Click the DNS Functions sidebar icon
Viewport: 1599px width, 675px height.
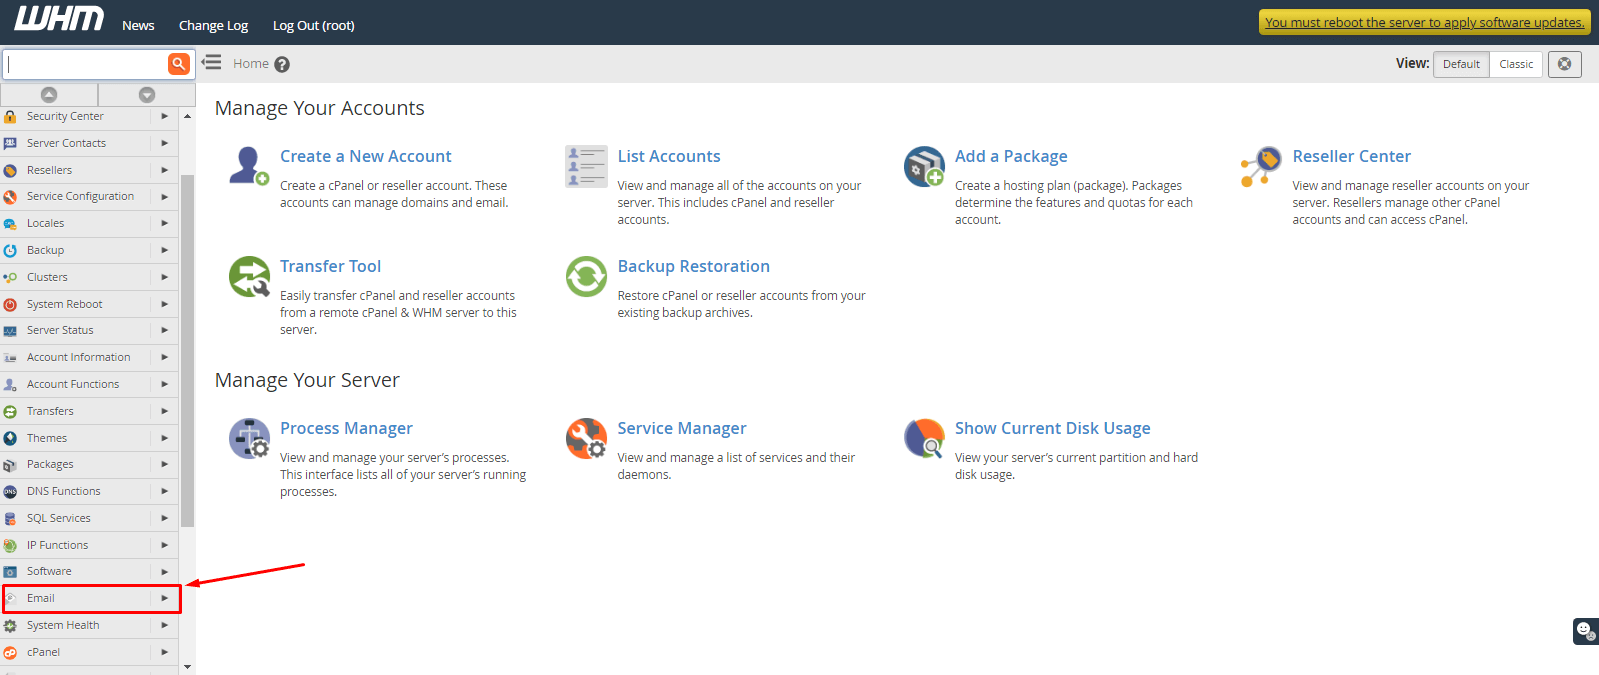click(x=10, y=491)
